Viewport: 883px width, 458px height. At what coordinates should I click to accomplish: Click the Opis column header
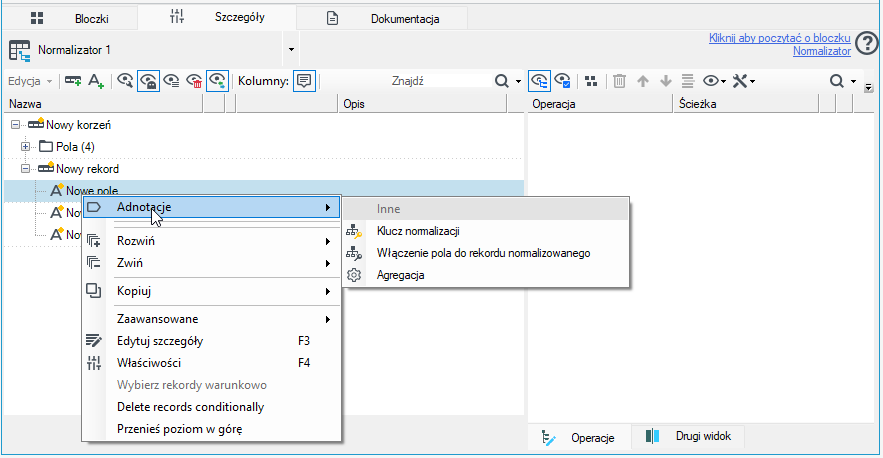[x=422, y=104]
